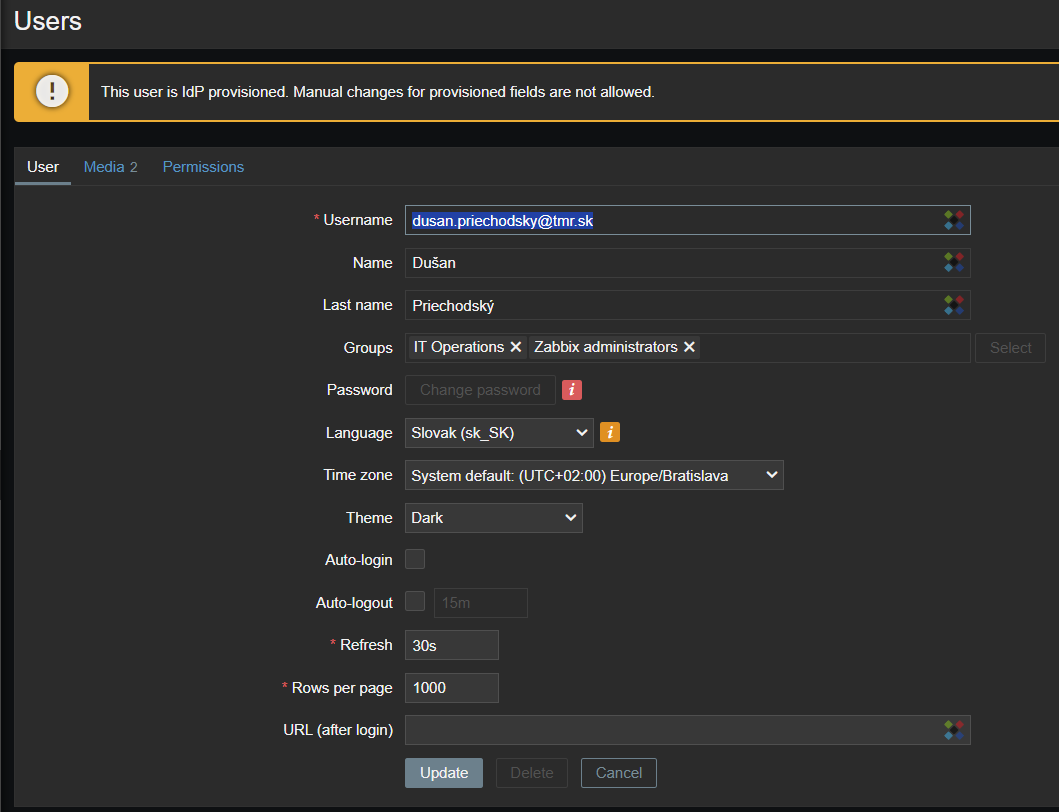Enable the Auto-login checkbox
The image size is (1059, 812).
[x=415, y=559]
